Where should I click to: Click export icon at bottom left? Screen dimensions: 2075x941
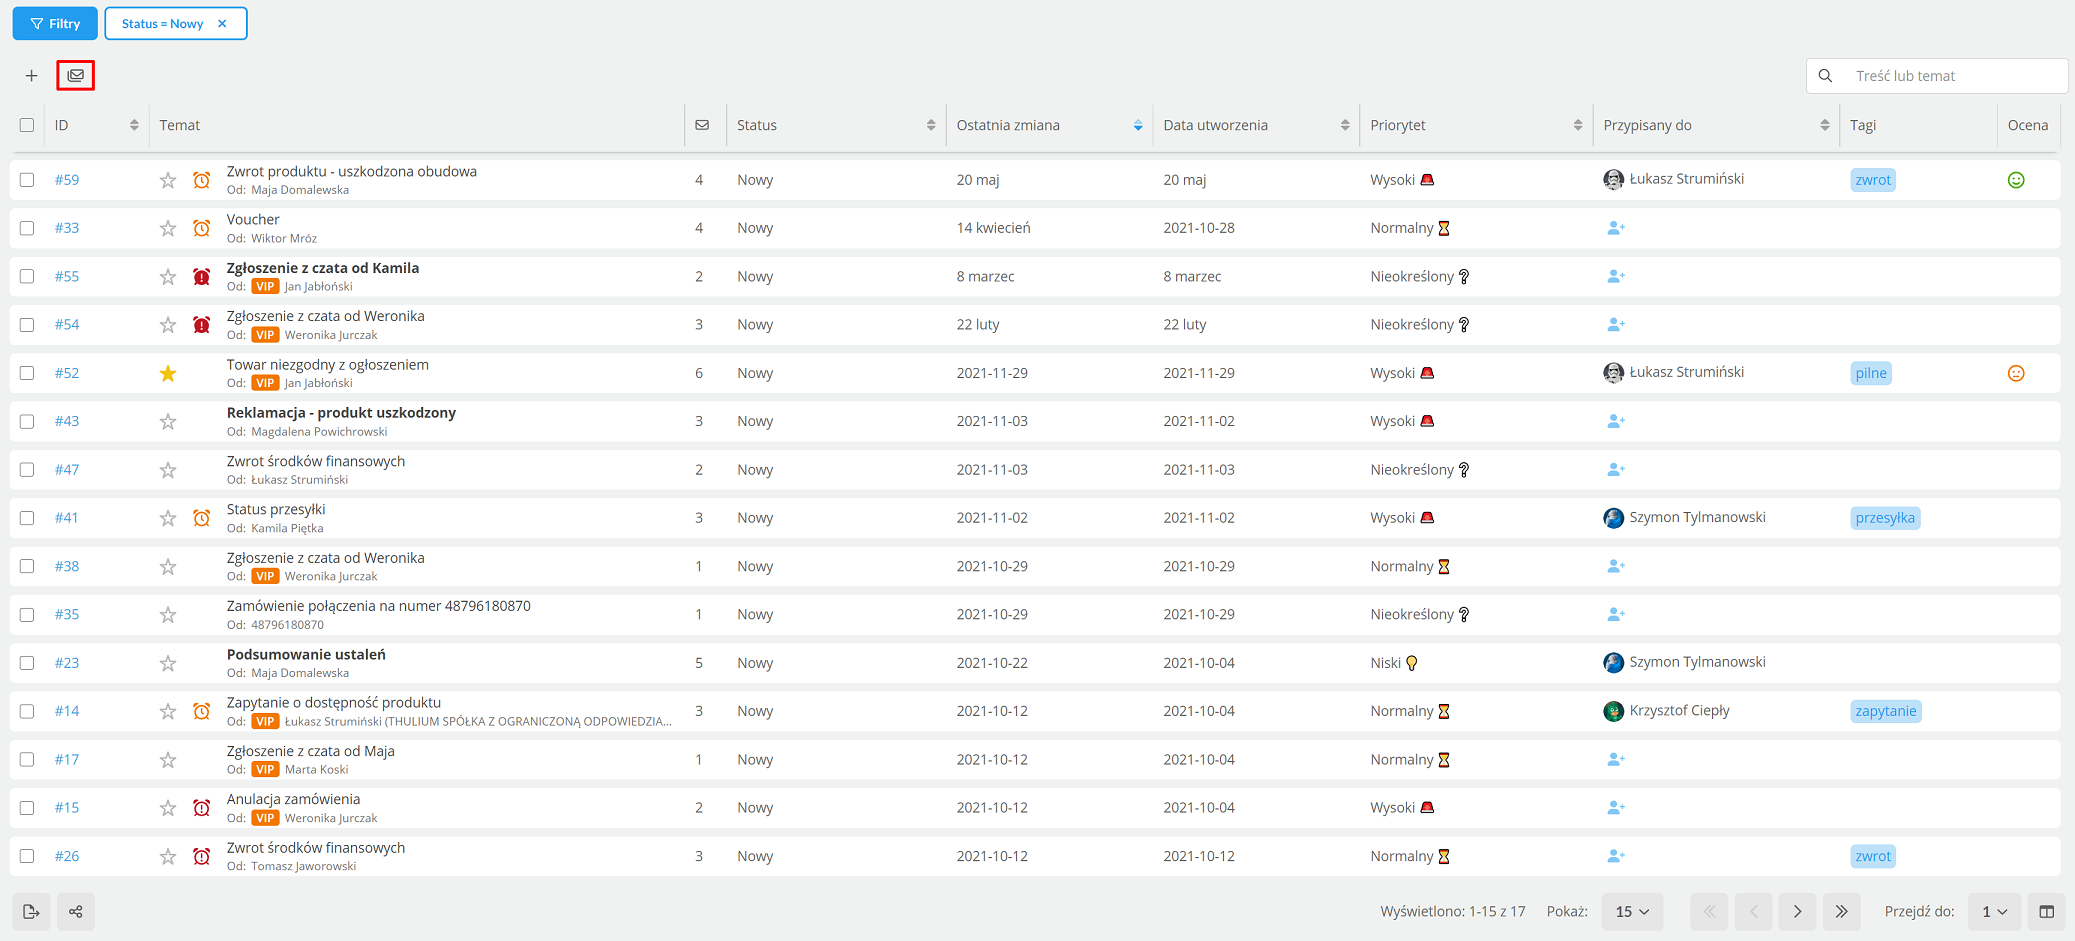(x=31, y=911)
